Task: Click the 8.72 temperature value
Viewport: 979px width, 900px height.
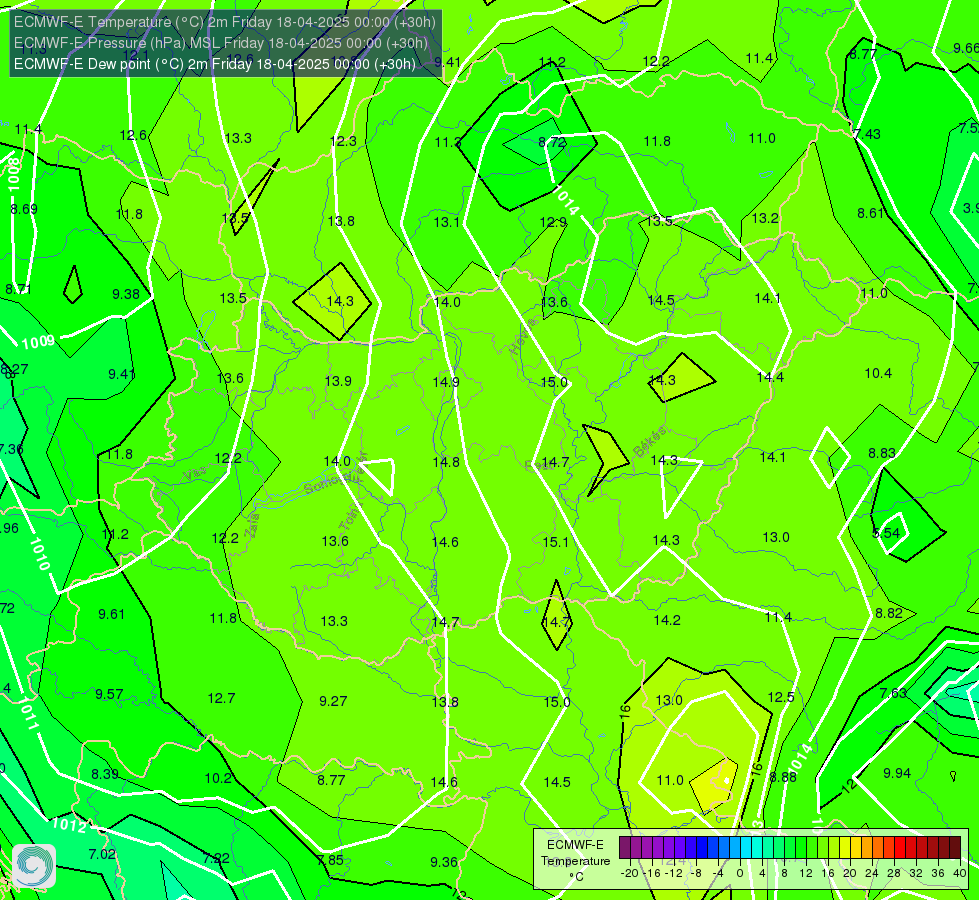Action: pos(552,142)
